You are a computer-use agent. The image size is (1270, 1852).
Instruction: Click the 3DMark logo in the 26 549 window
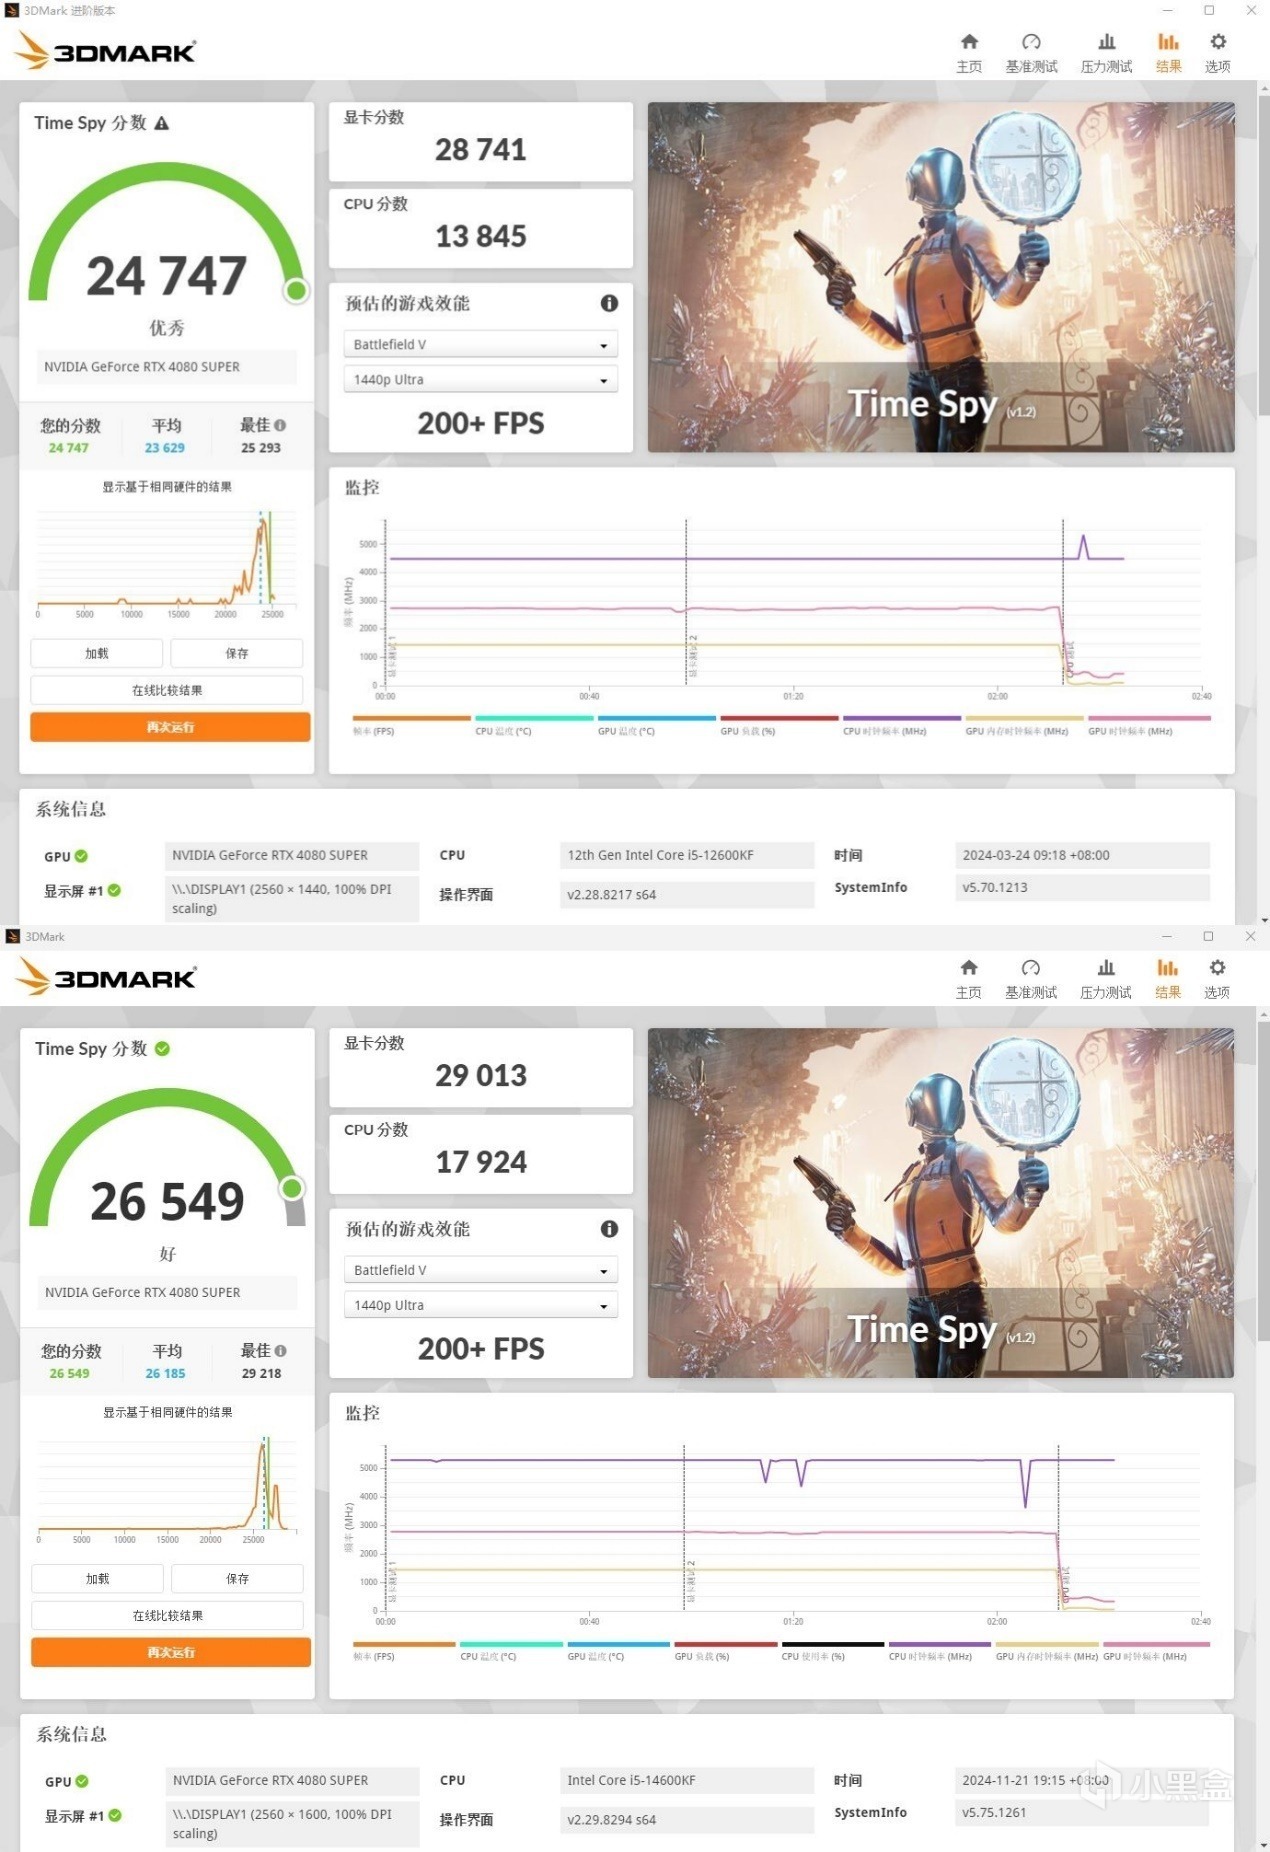[x=106, y=977]
